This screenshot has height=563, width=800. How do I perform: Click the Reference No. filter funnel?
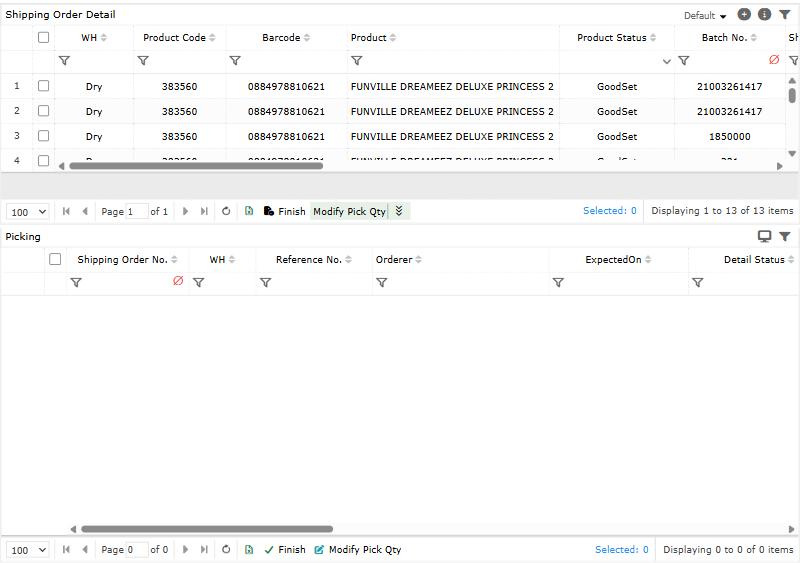(x=265, y=282)
